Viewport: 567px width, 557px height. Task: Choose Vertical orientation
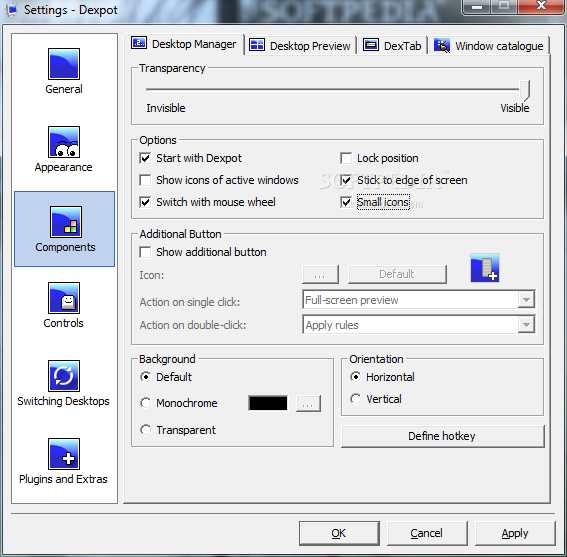(355, 399)
